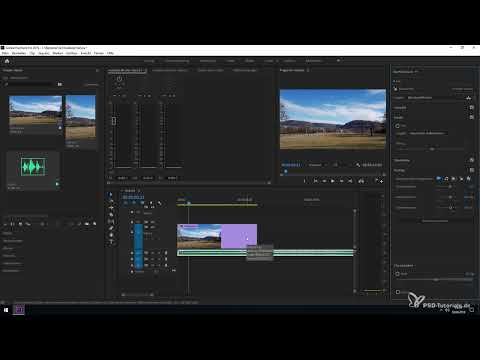Viewport: 480px width, 360px height.
Task: Select the green audio clip in timeline
Action: (x=265, y=253)
